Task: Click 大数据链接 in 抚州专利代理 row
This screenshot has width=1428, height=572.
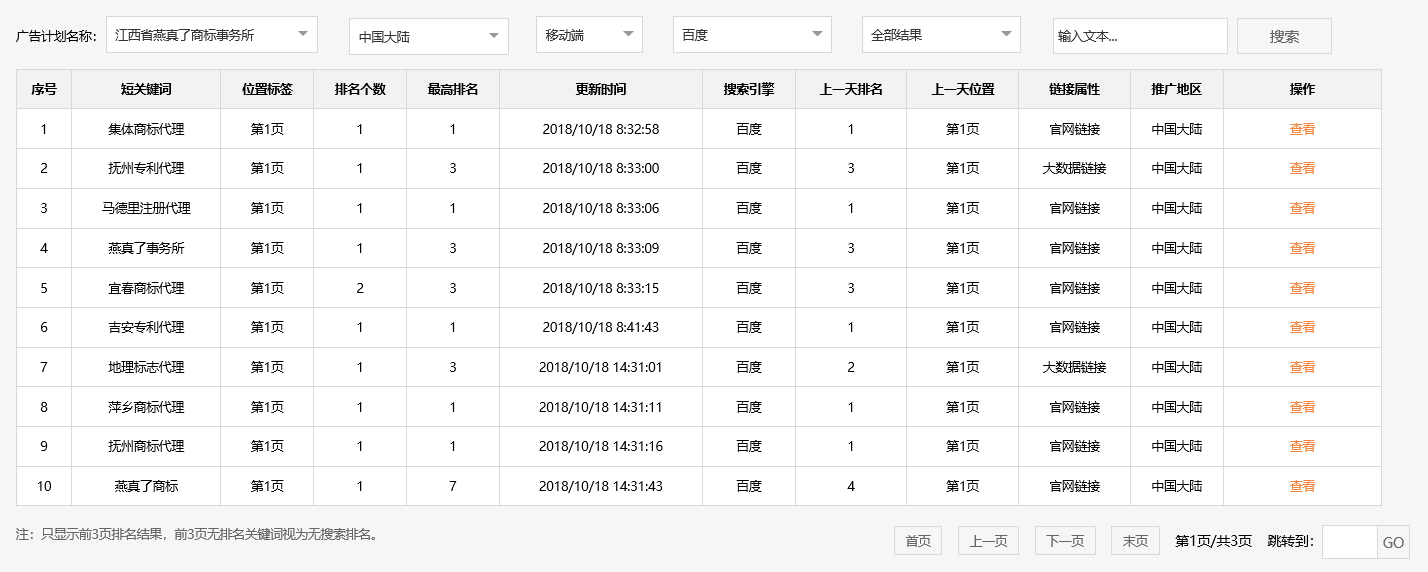Action: click(1075, 168)
